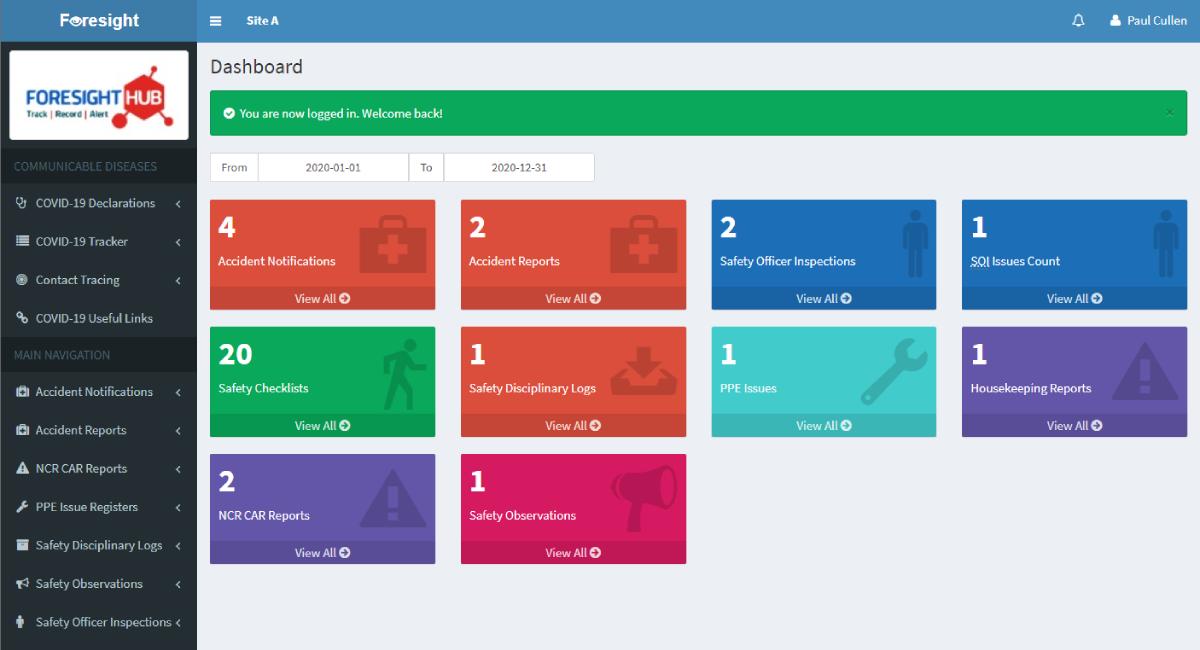The height and width of the screenshot is (650, 1200).
Task: Open Safety Officer Inspections in the sidebar menu
Action: coord(98,622)
